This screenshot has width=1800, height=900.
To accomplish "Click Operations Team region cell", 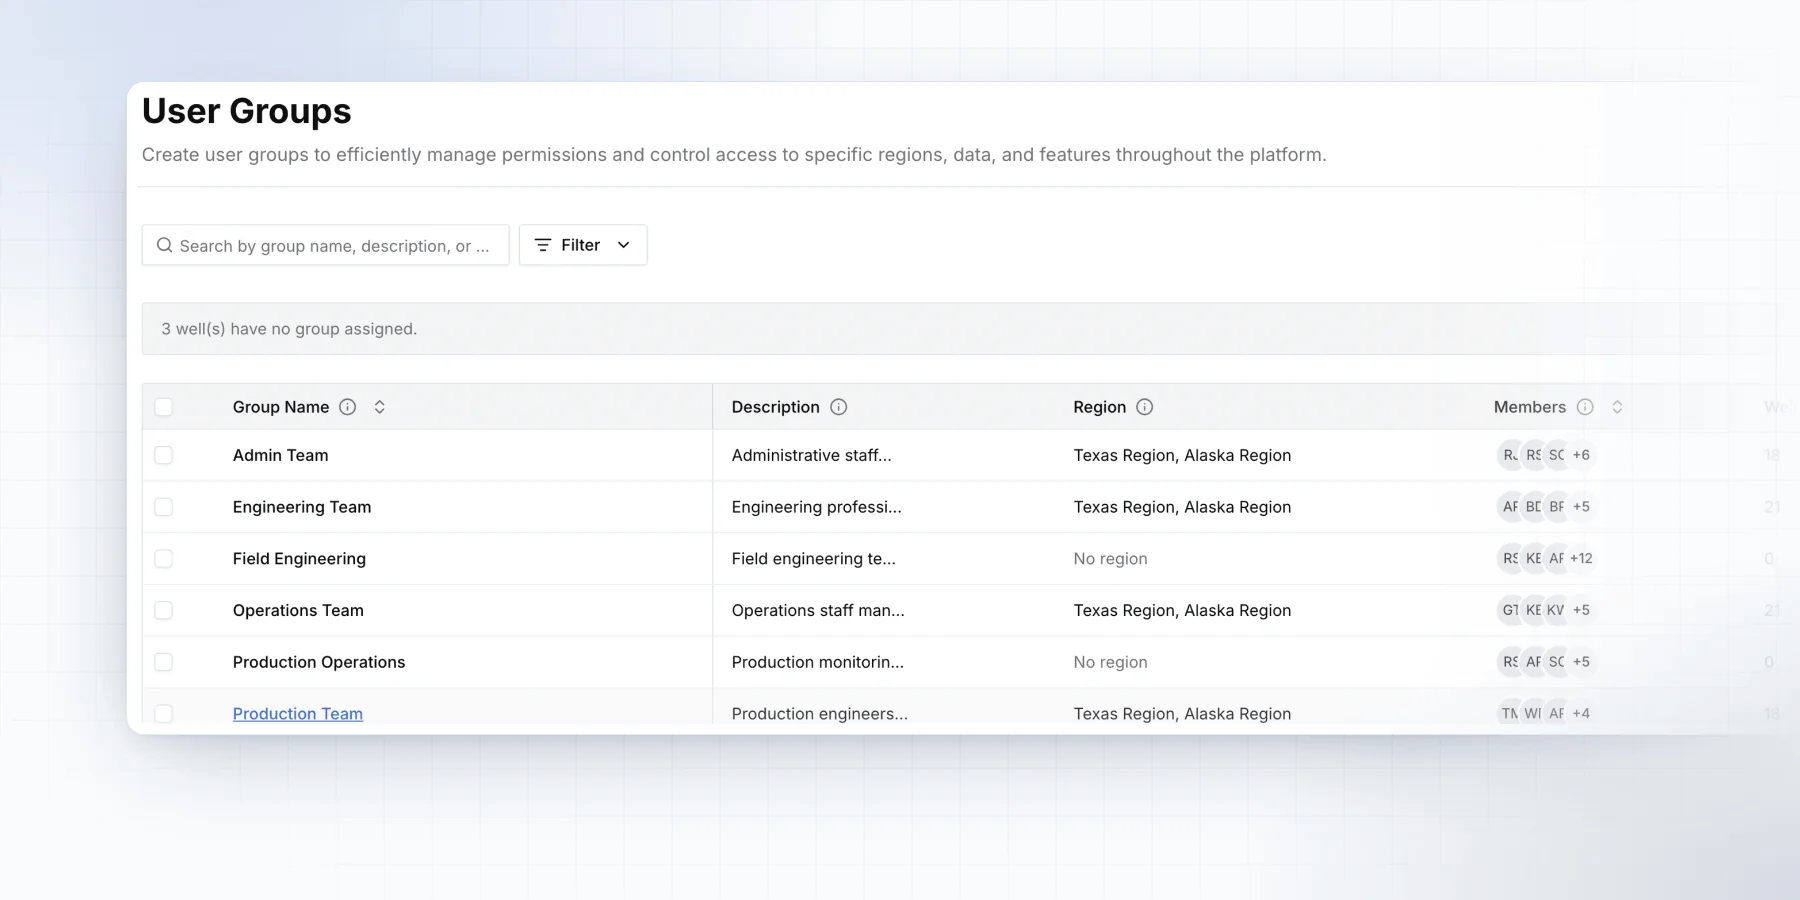I will click(1182, 610).
